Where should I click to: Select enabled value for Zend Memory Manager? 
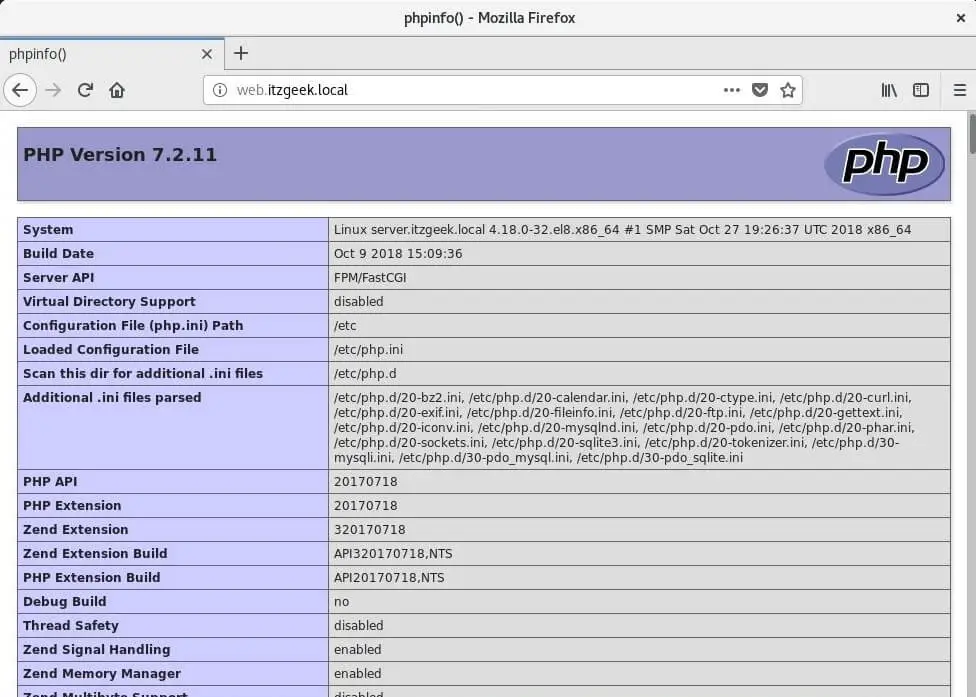pos(357,673)
